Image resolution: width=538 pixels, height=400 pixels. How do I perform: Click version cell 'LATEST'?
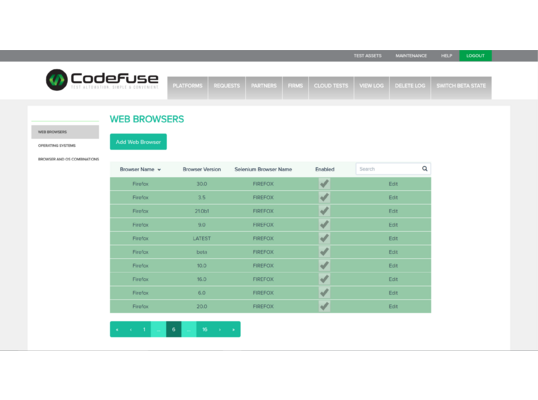202,238
